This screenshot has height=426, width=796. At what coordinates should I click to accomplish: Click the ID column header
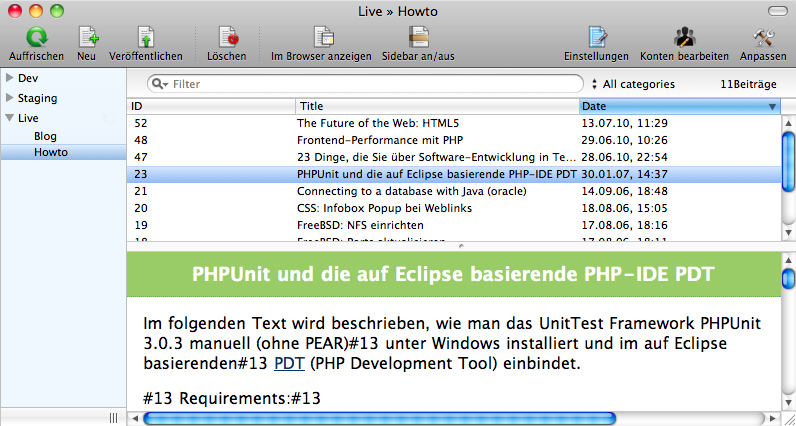[x=211, y=107]
